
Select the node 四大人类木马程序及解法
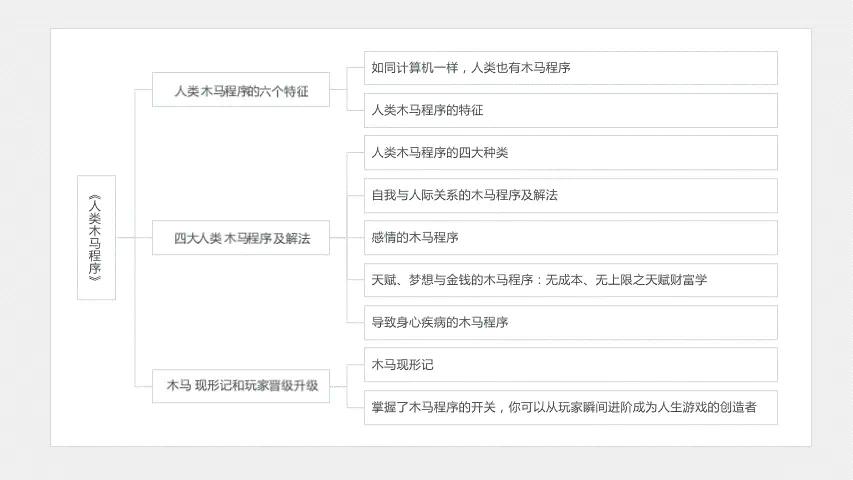[x=240, y=238]
